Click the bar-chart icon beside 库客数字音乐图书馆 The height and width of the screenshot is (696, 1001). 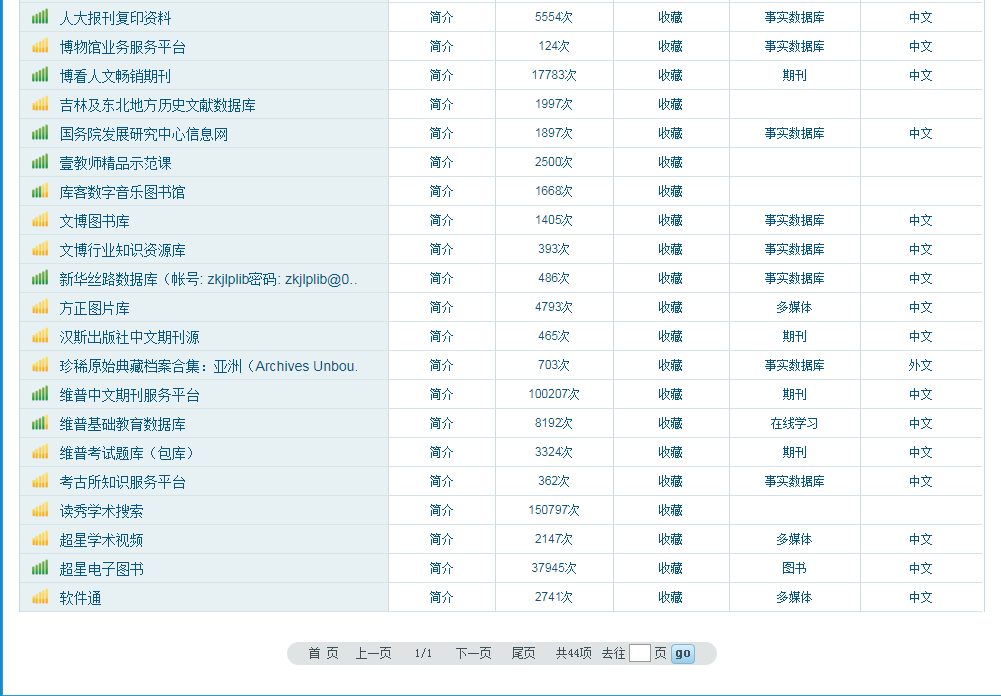coord(40,191)
